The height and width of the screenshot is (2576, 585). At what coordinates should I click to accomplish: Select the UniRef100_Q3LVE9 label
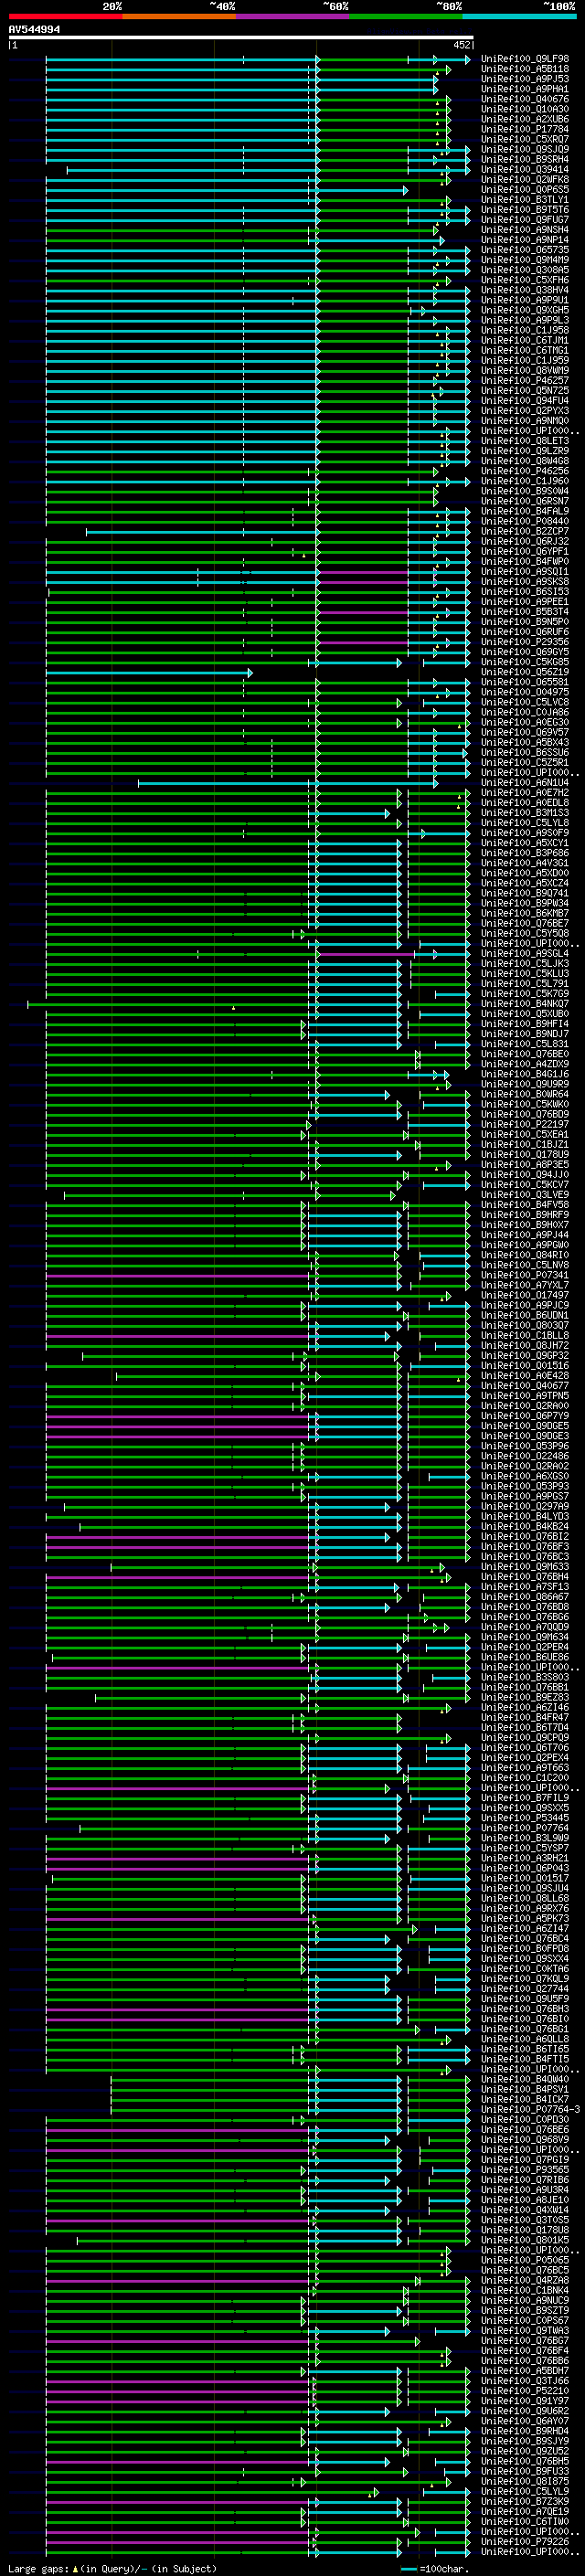point(525,1195)
